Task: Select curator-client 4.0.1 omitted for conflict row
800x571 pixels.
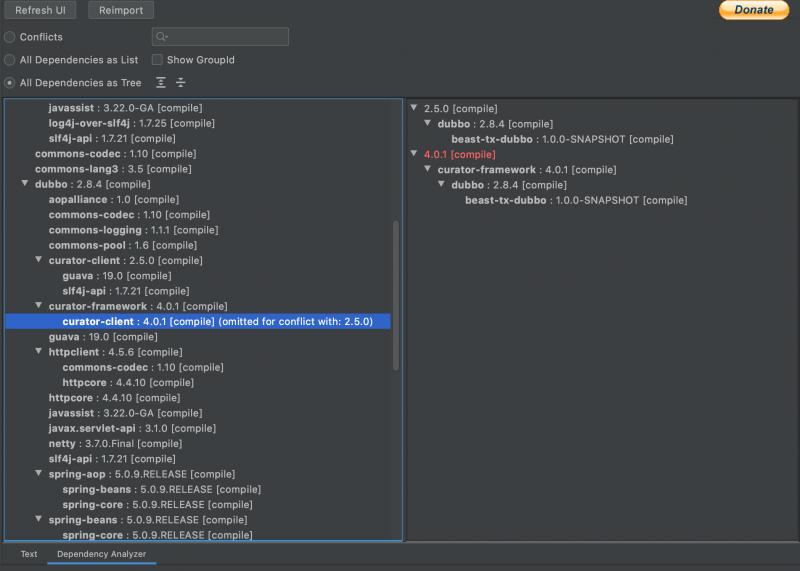Action: 198,321
